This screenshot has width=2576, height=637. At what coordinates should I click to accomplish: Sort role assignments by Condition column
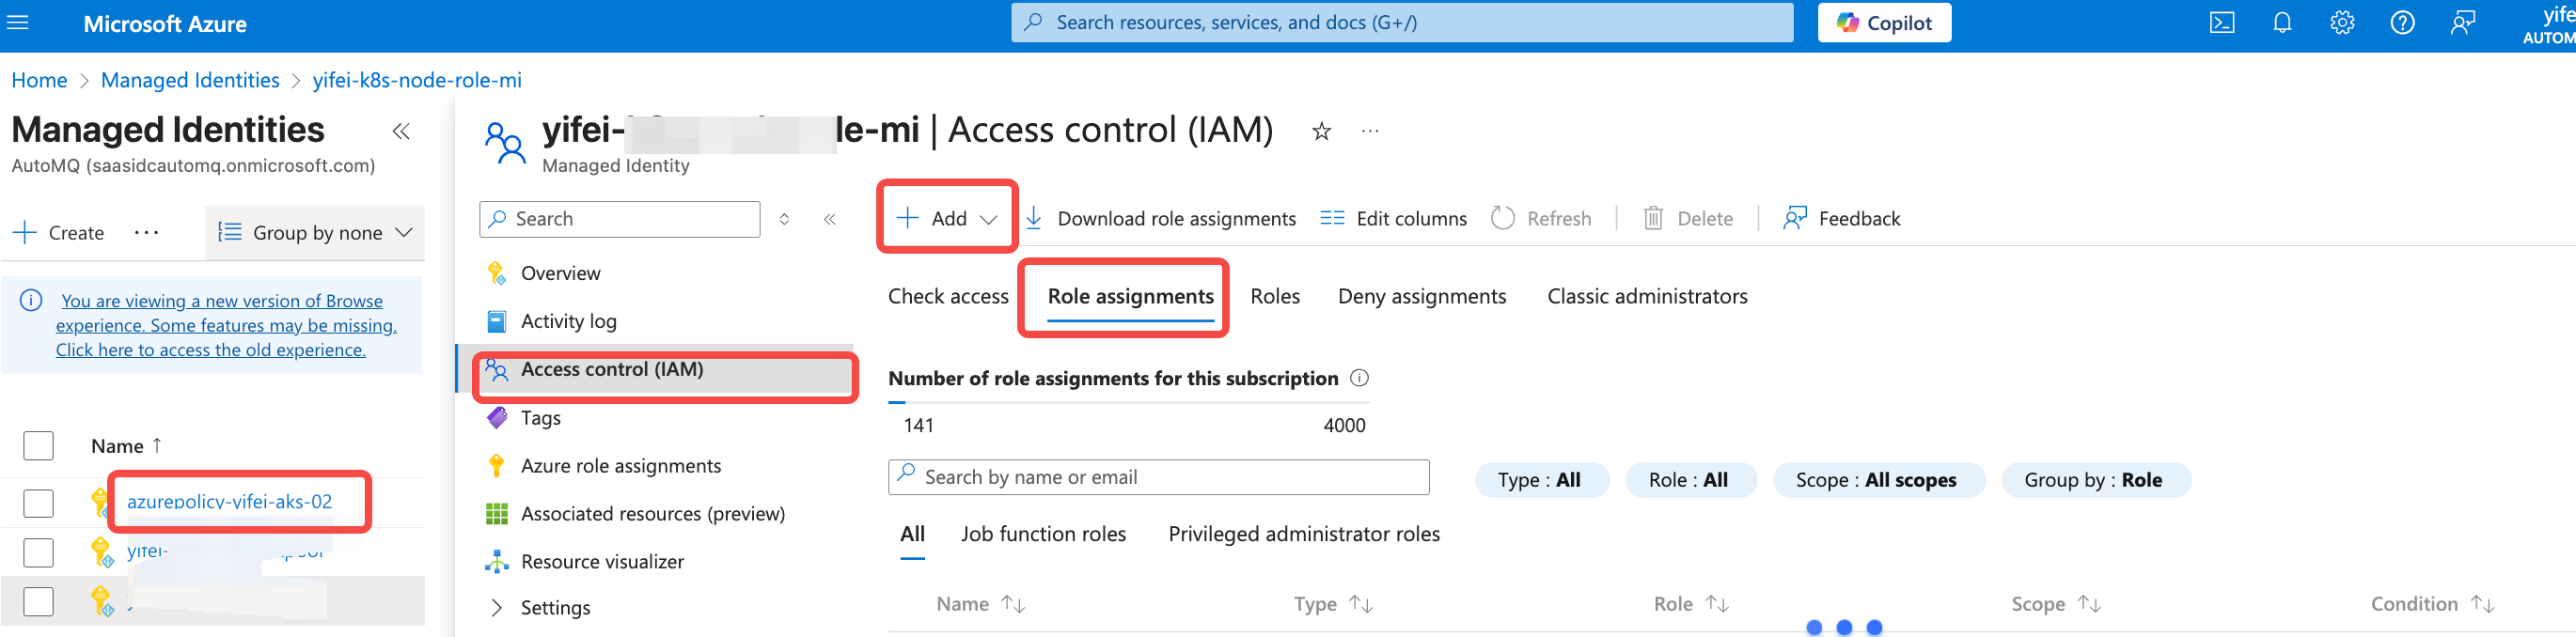pyautogui.click(x=2431, y=604)
